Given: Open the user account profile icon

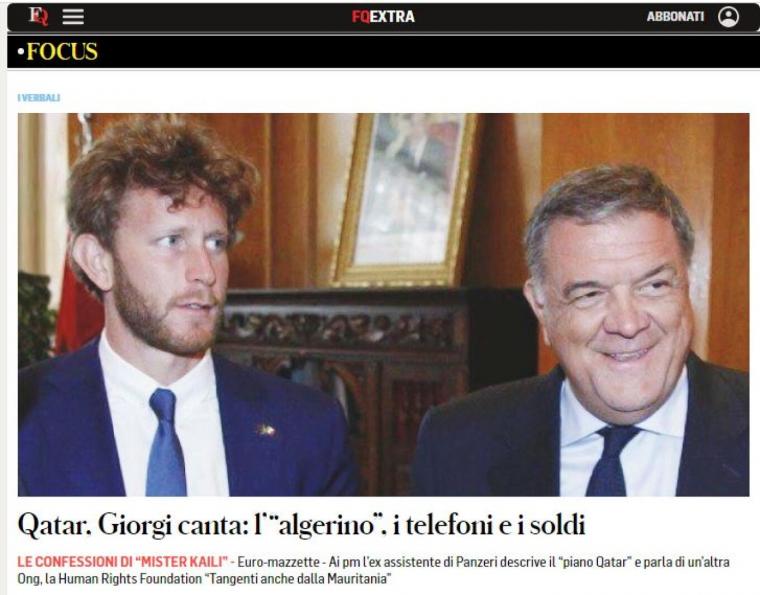Looking at the screenshot, I should (x=728, y=16).
